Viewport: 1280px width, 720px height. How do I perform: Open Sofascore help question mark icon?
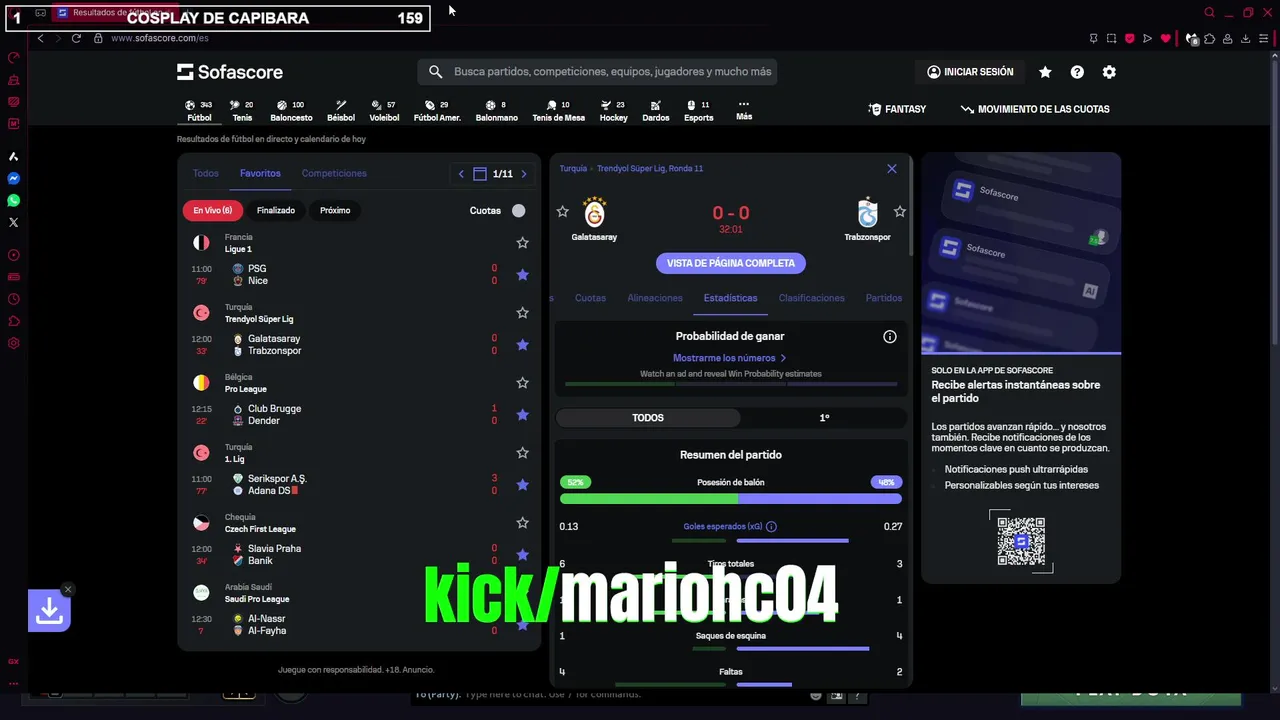[1077, 72]
